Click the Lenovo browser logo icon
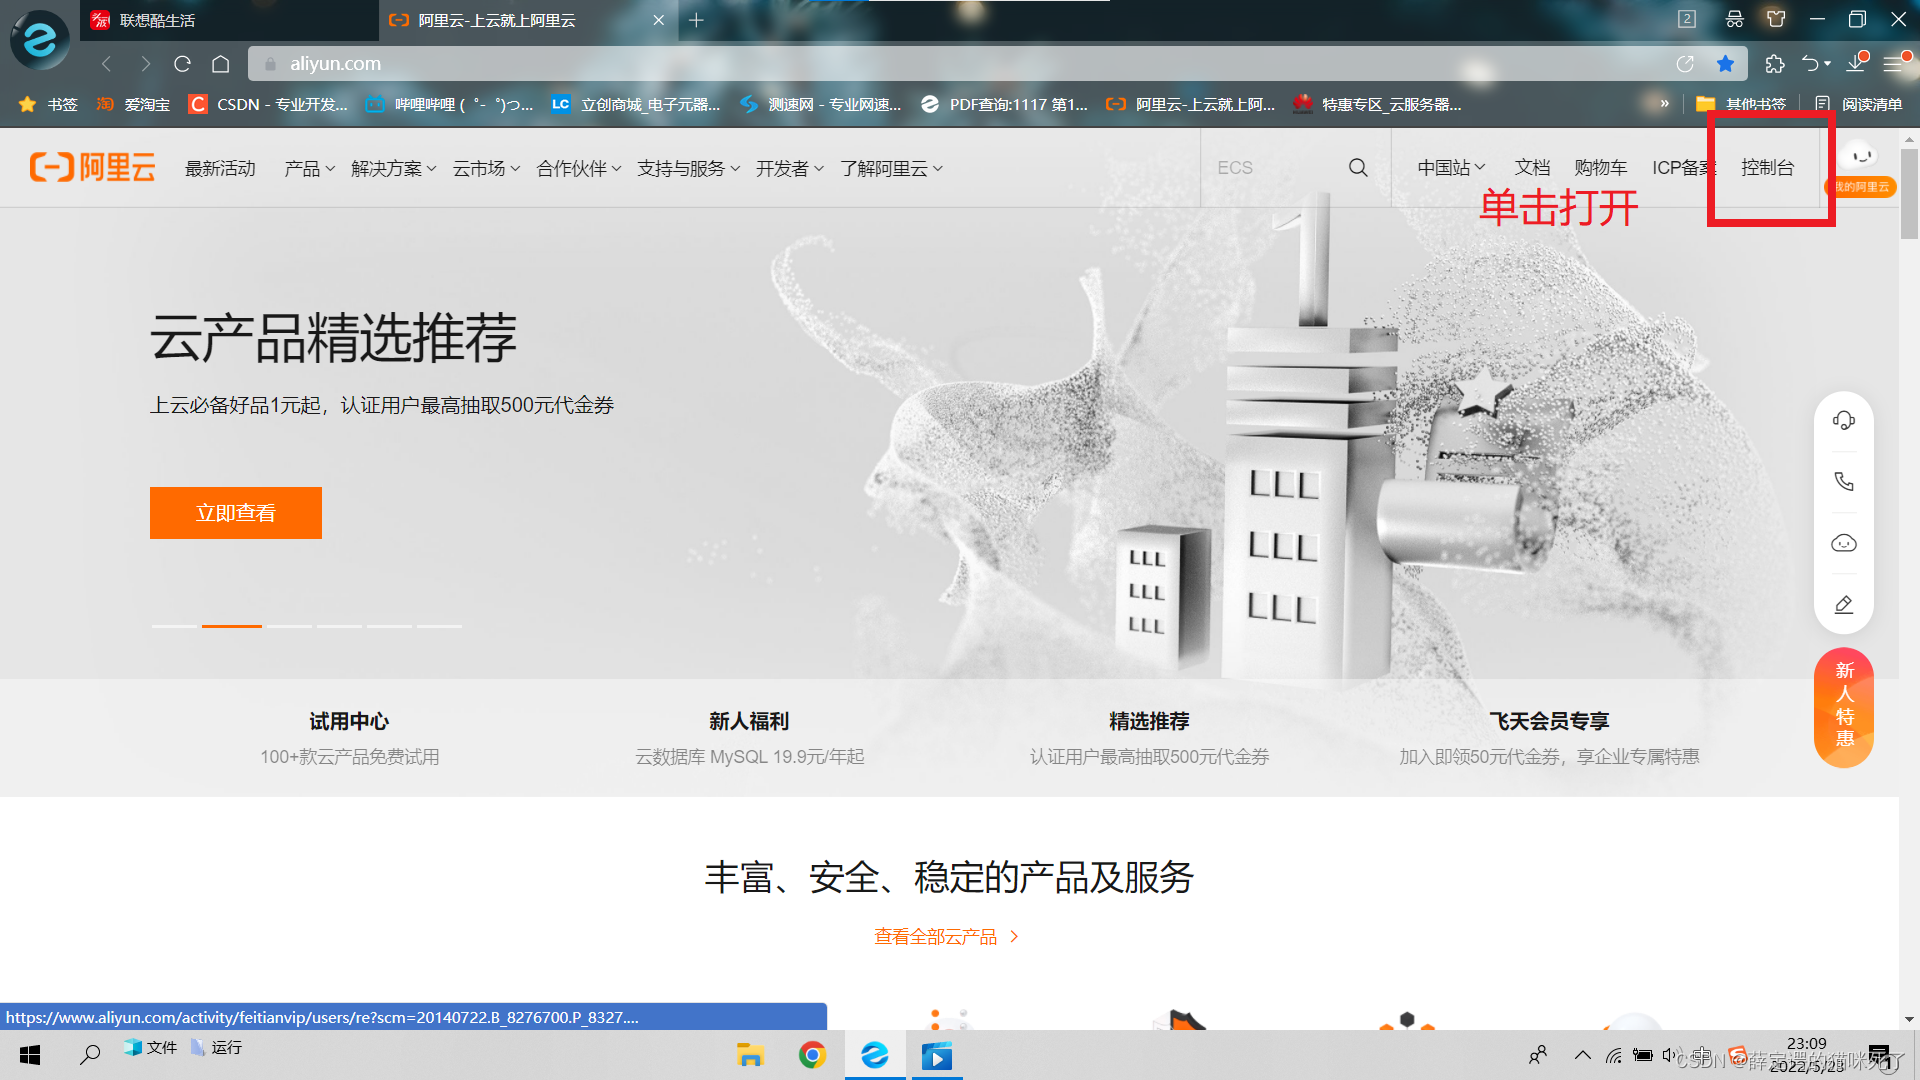Image resolution: width=1920 pixels, height=1080 pixels. tap(40, 39)
